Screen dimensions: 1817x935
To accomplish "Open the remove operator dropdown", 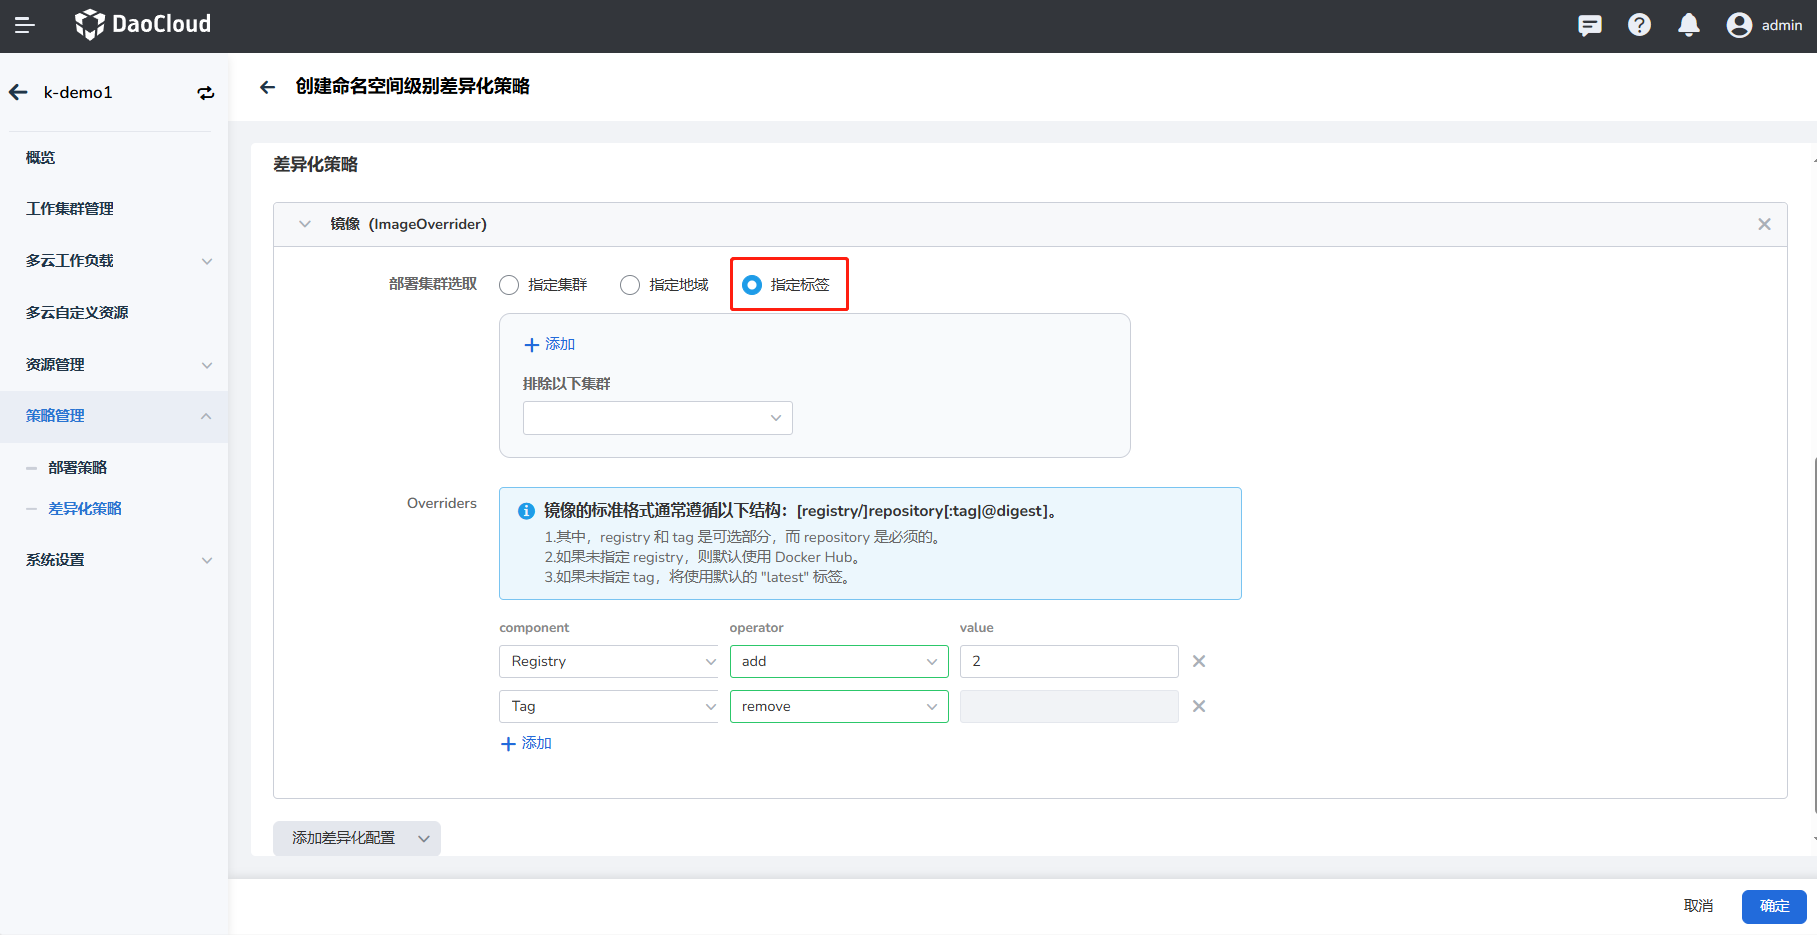I will click(x=838, y=706).
